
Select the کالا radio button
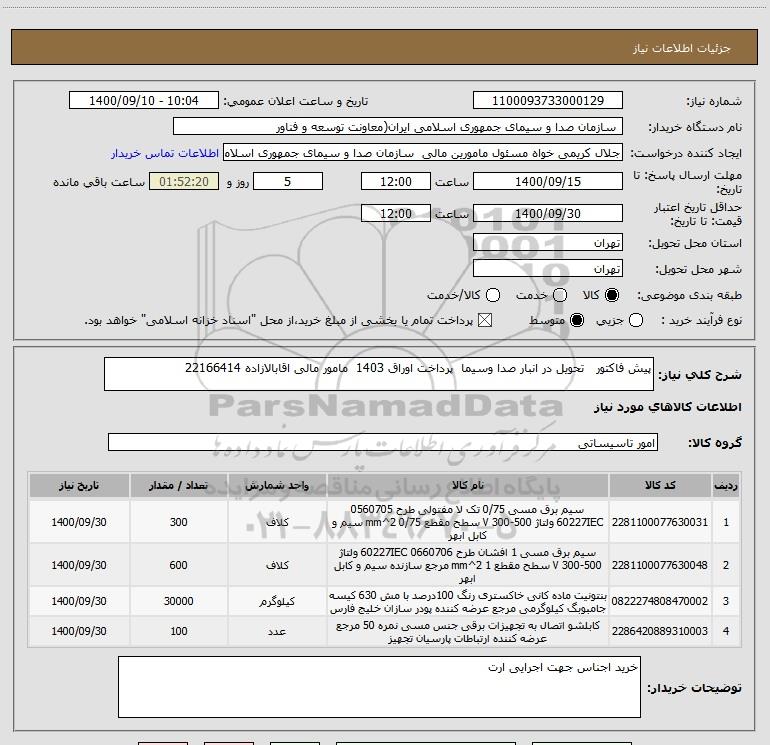point(614,296)
